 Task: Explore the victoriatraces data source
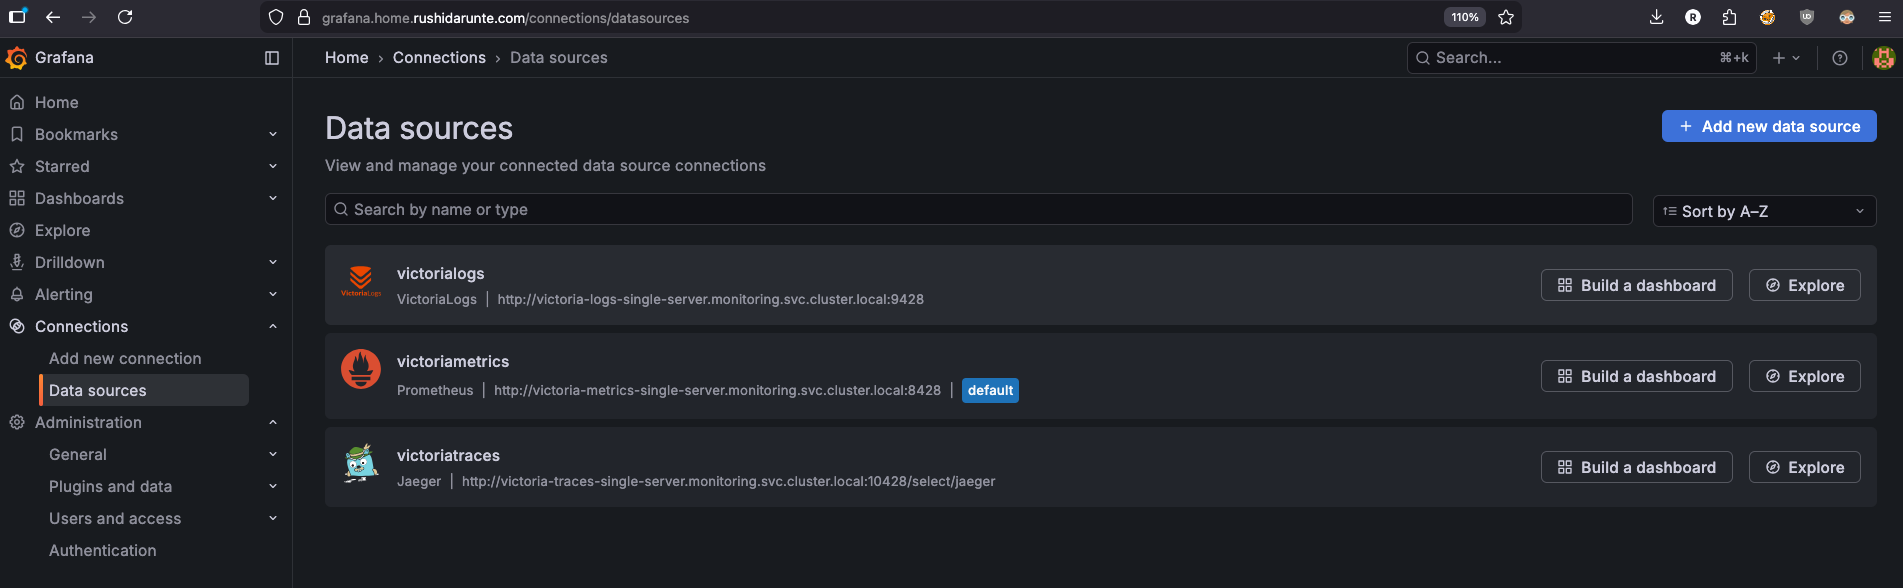click(x=1804, y=467)
